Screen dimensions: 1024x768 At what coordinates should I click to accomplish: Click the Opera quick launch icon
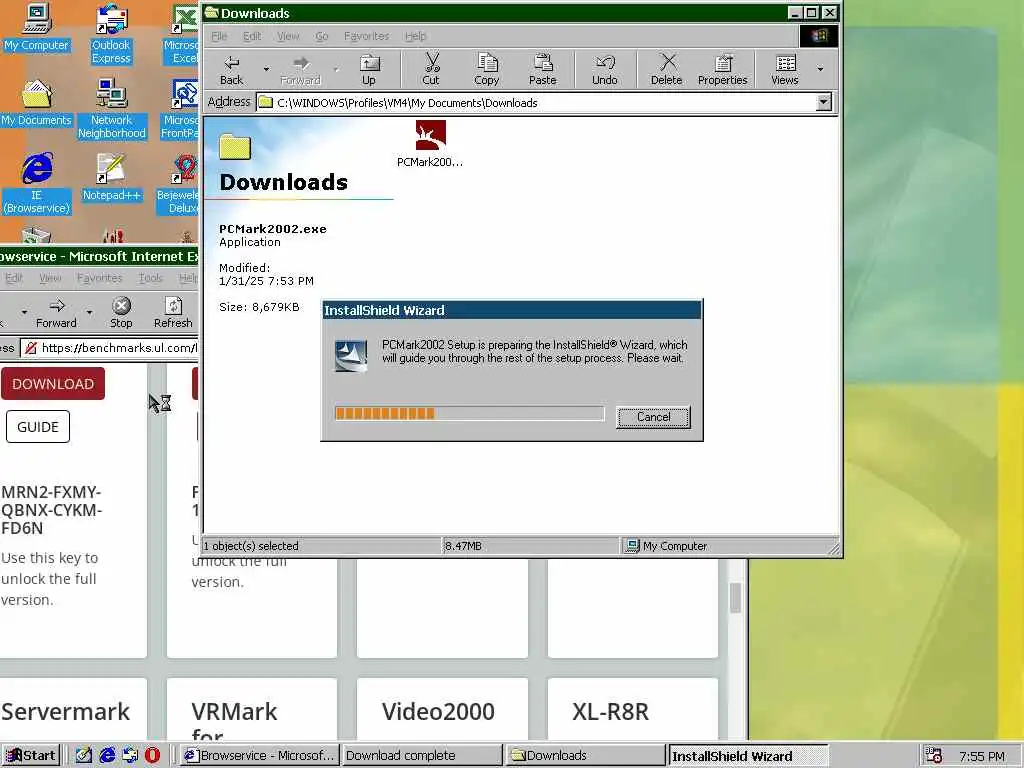152,756
